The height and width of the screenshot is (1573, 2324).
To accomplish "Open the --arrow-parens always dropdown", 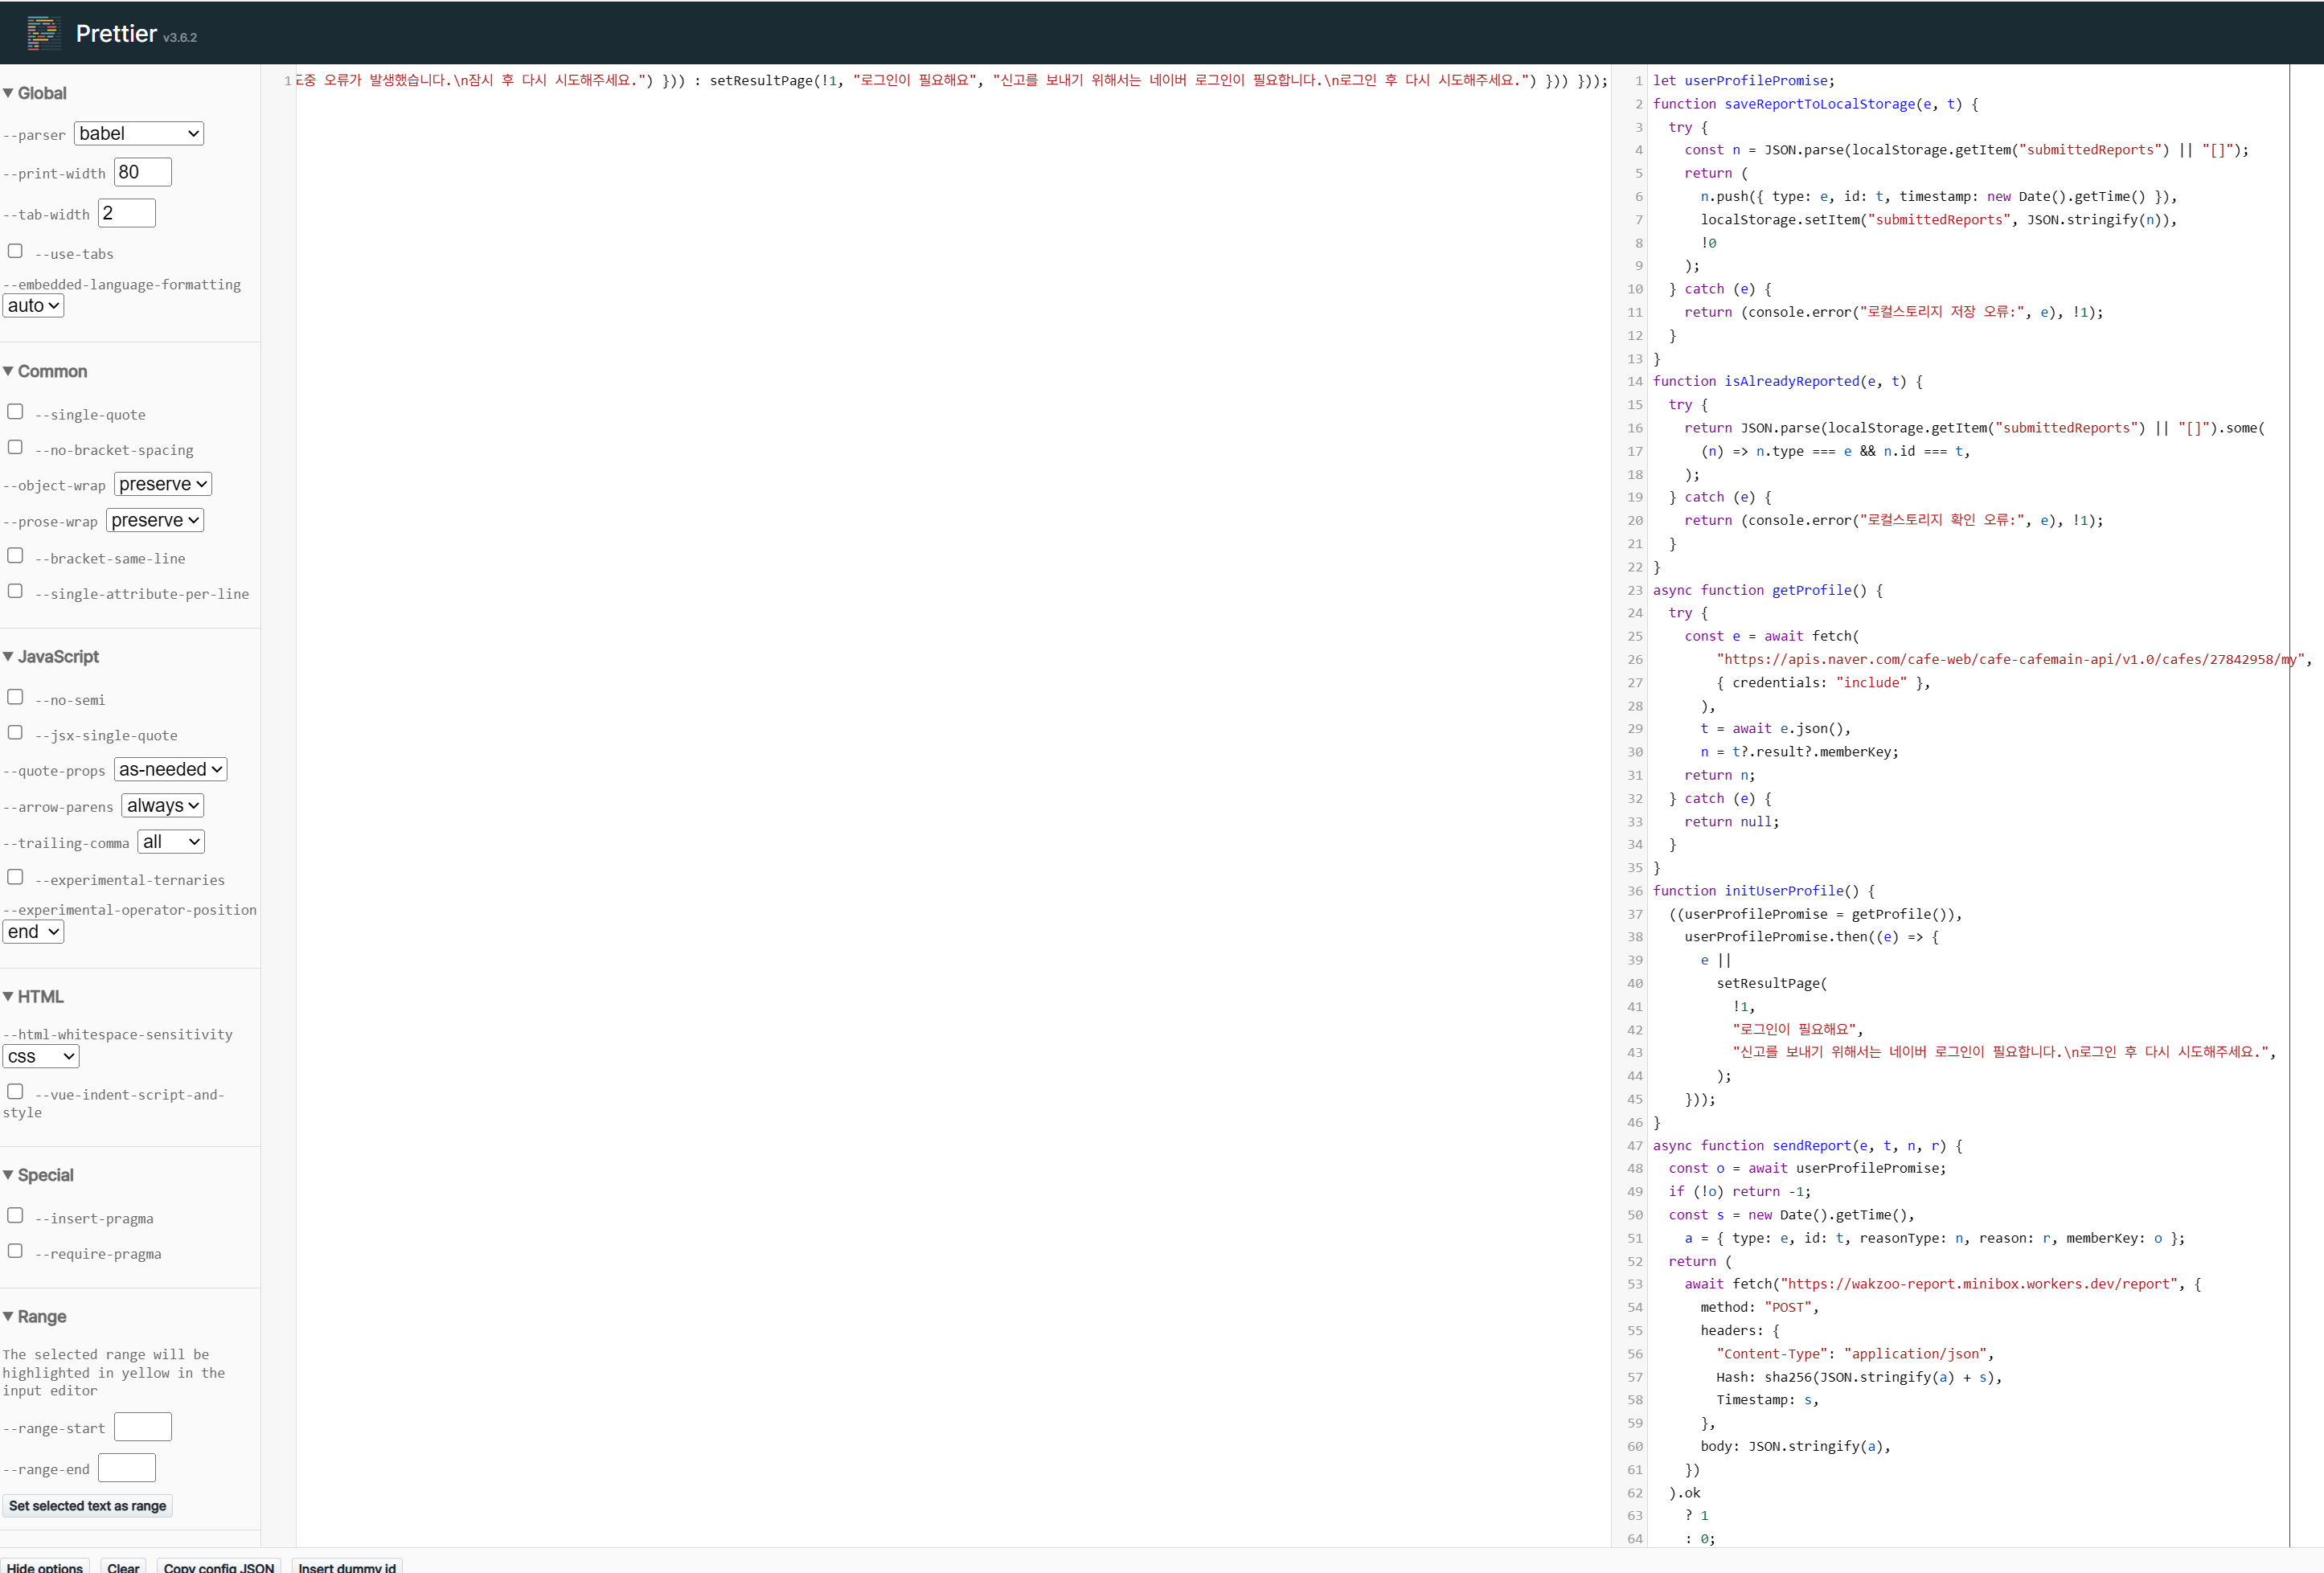I will (163, 805).
